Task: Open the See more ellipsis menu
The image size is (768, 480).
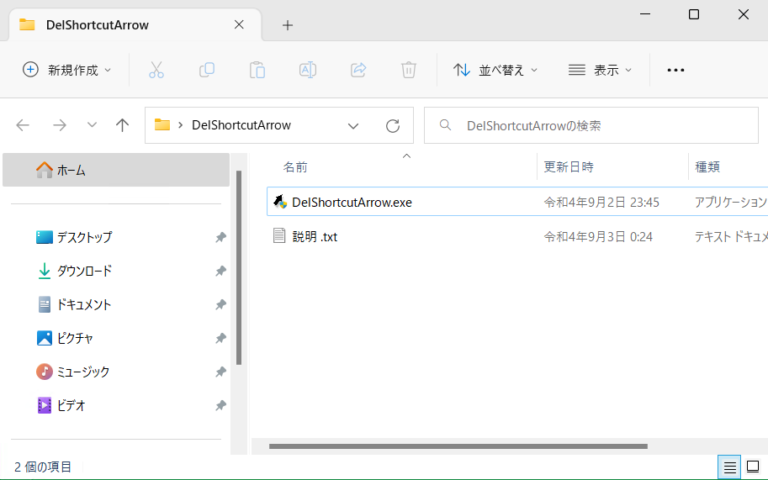Action: [x=675, y=70]
